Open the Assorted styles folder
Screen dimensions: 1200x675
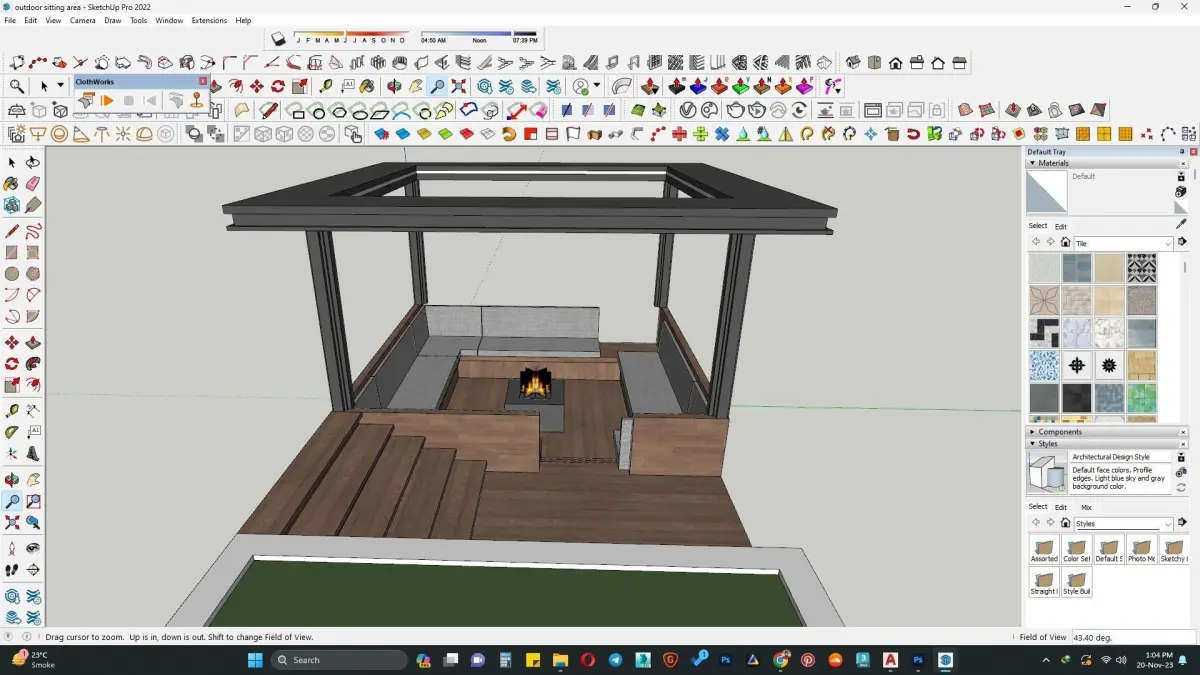tap(1044, 550)
